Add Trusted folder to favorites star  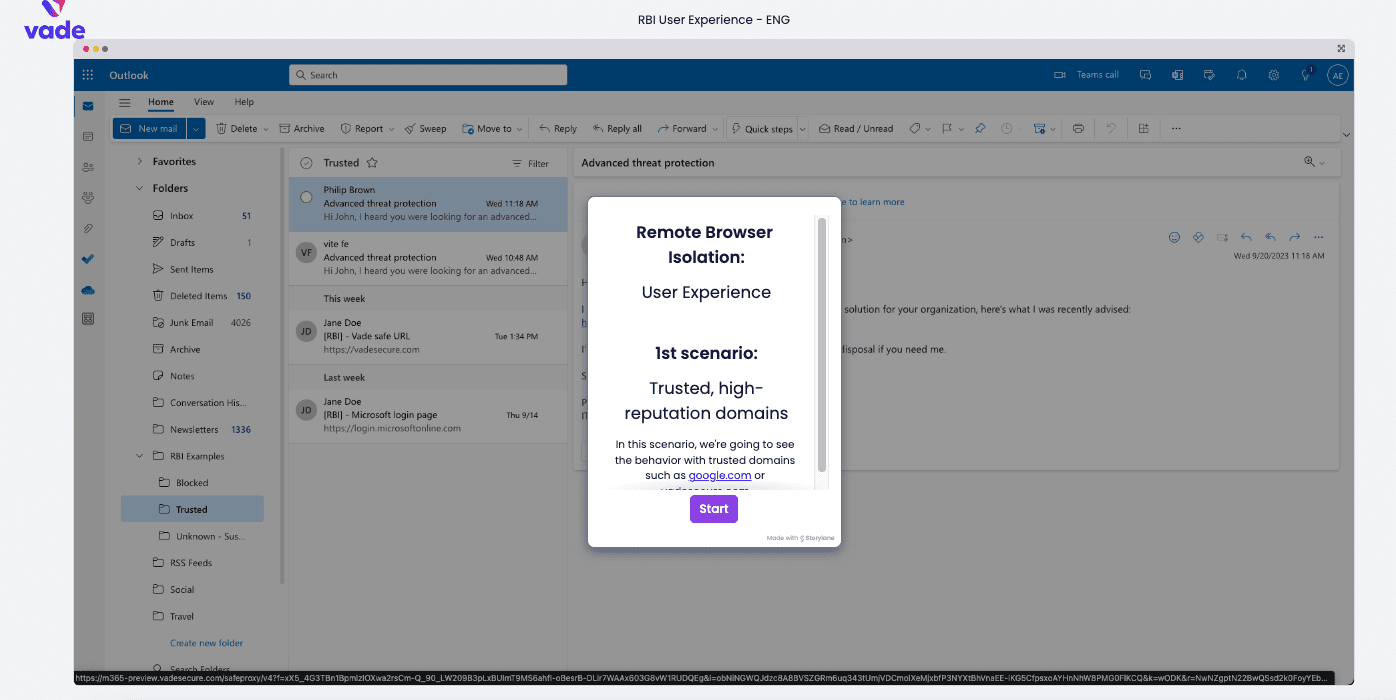tap(372, 163)
